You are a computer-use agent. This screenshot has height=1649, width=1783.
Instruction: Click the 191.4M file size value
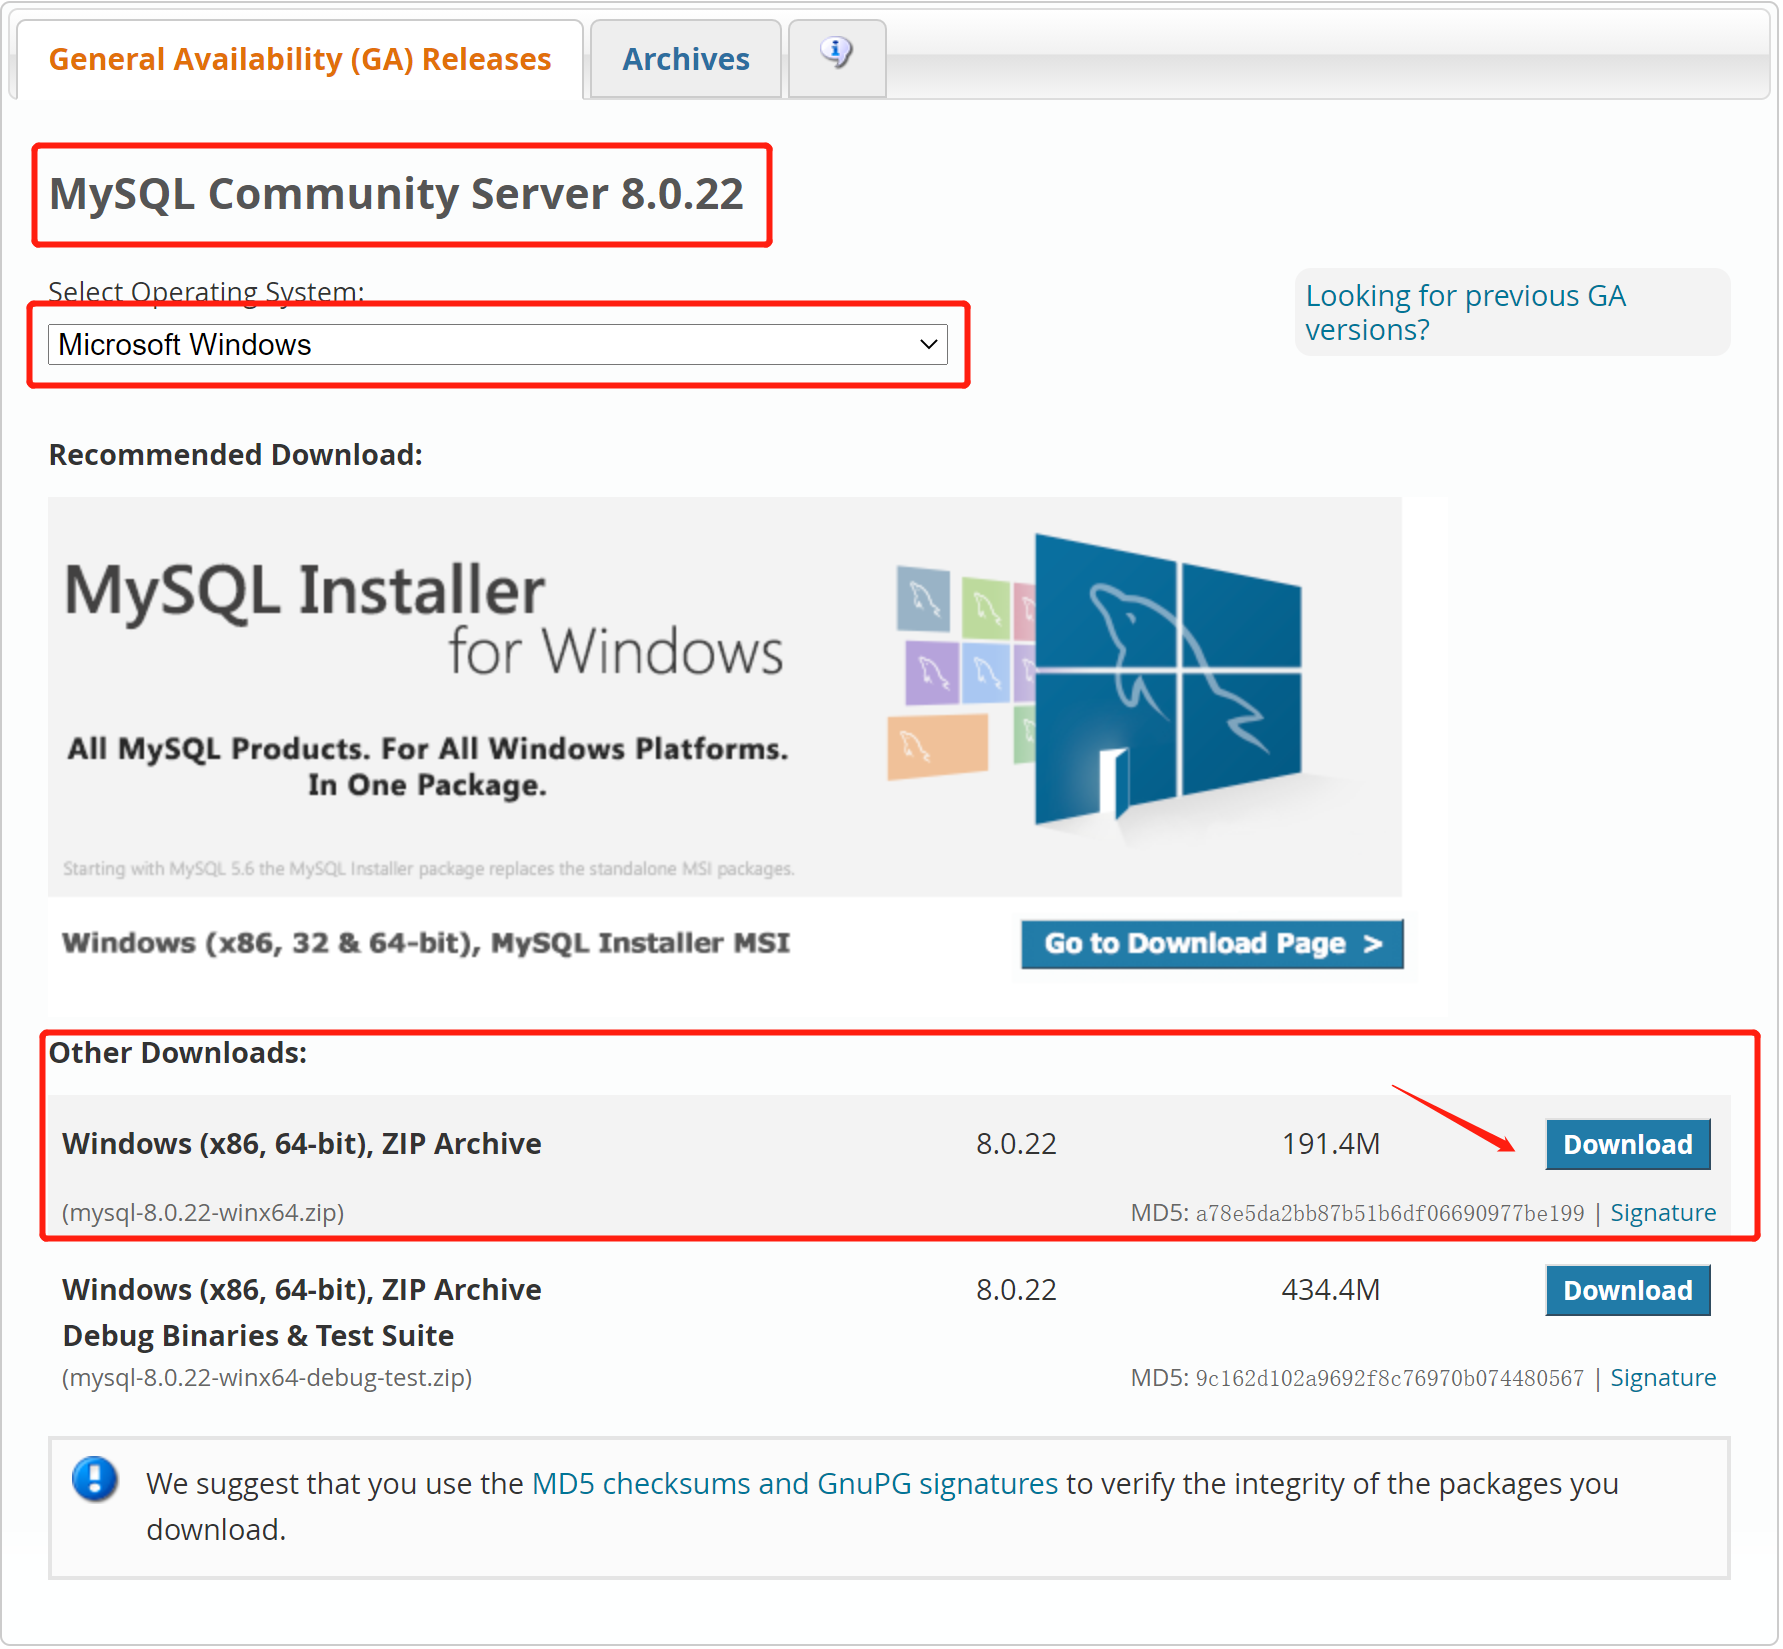1331,1144
